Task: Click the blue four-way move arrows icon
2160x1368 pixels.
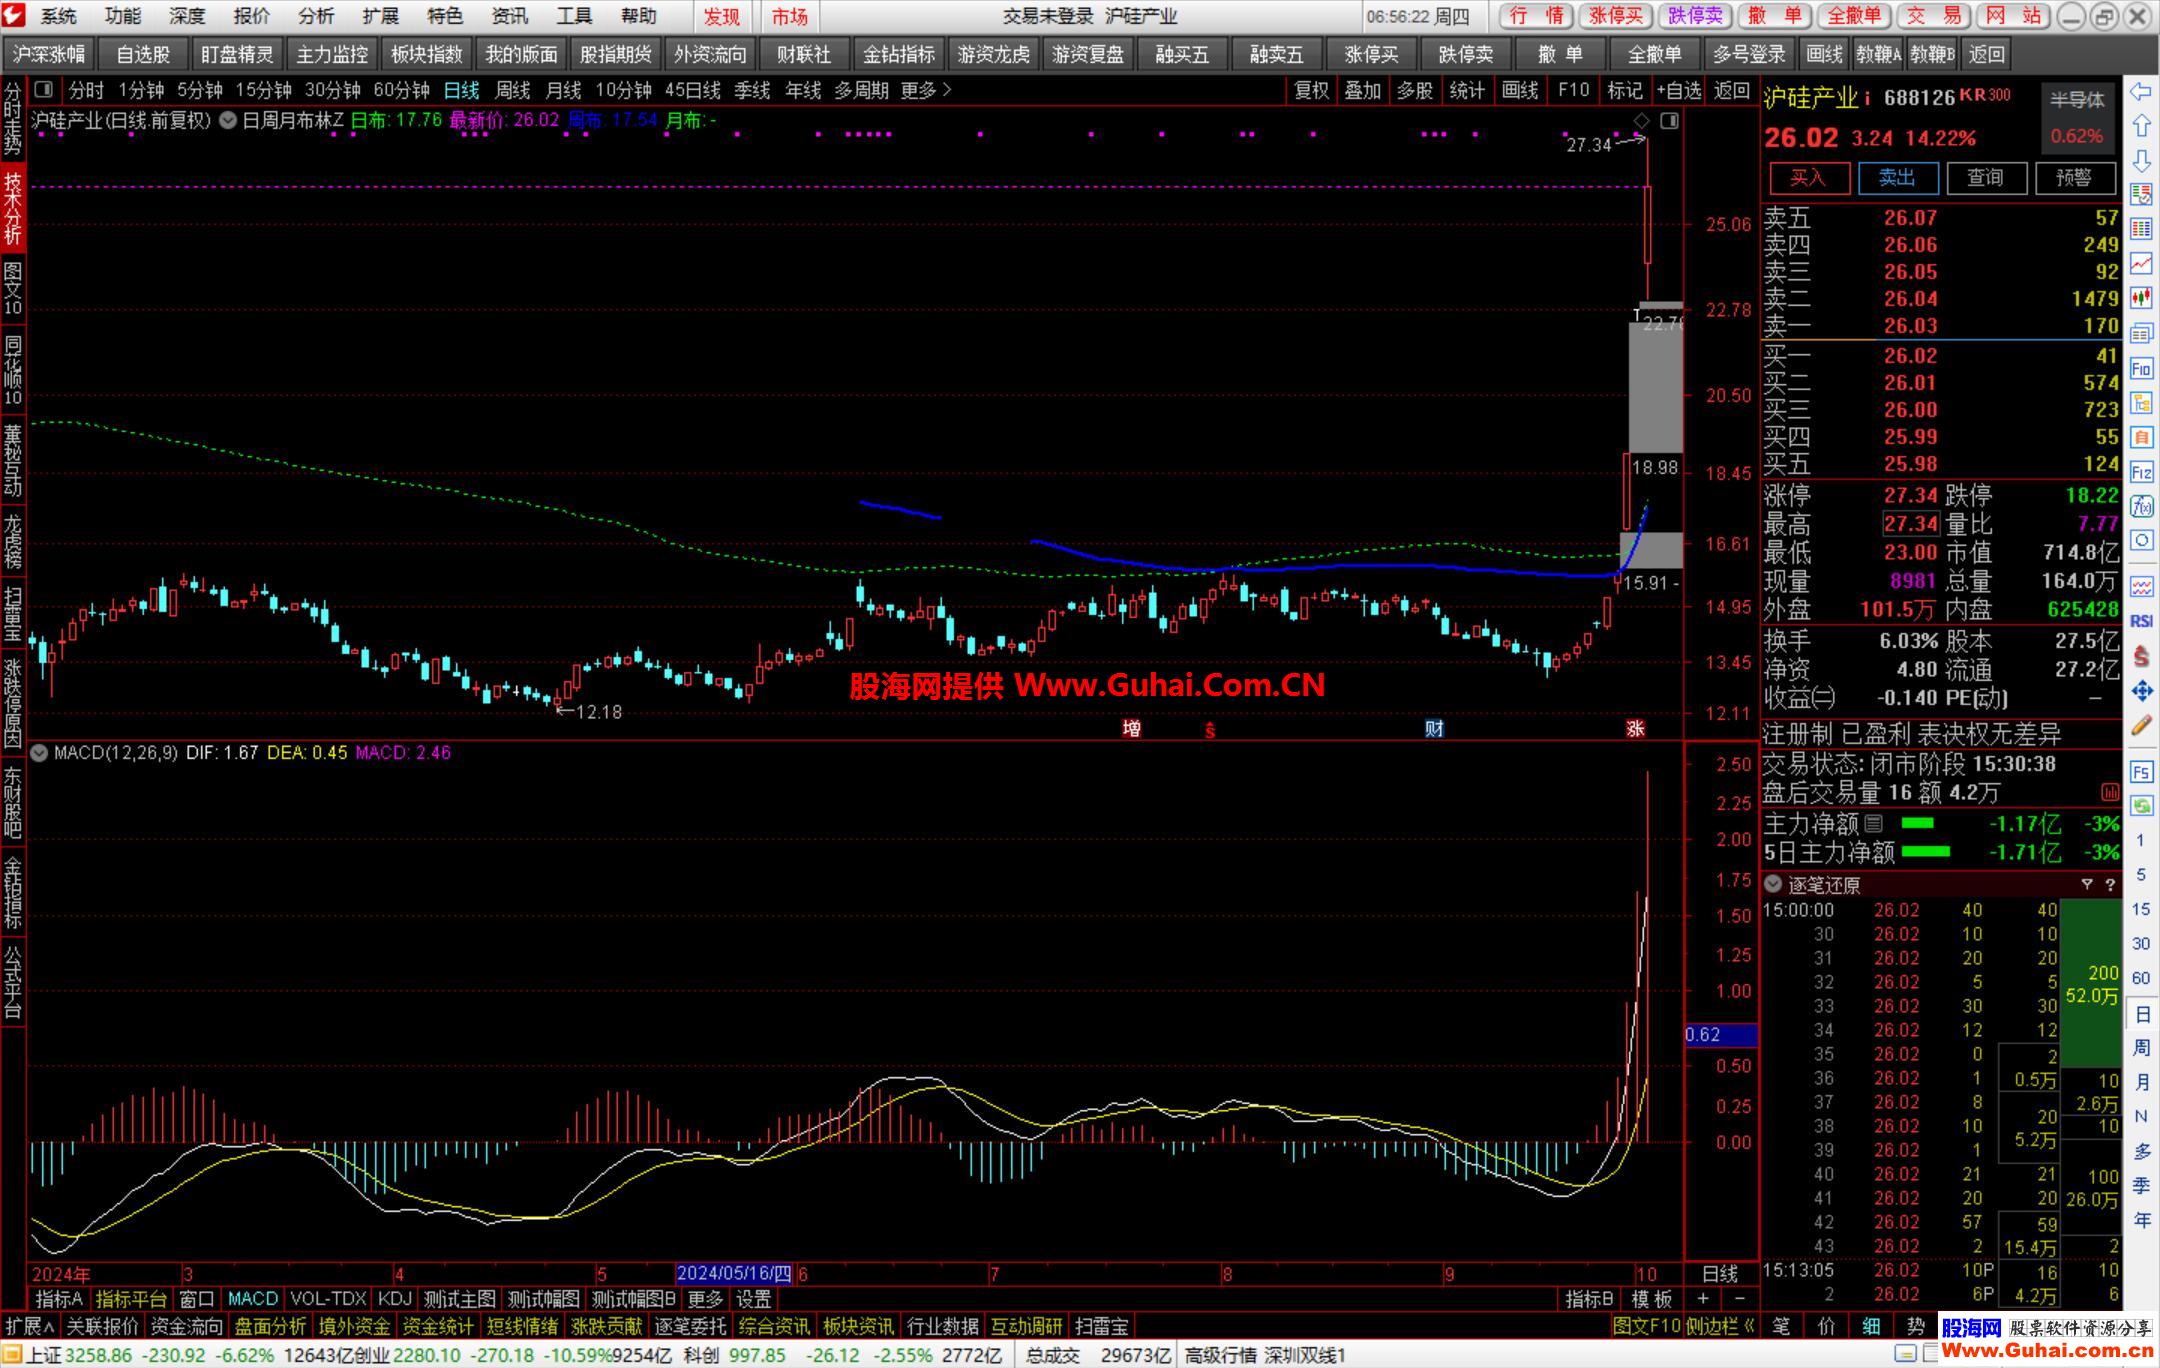Action: coord(2141,691)
